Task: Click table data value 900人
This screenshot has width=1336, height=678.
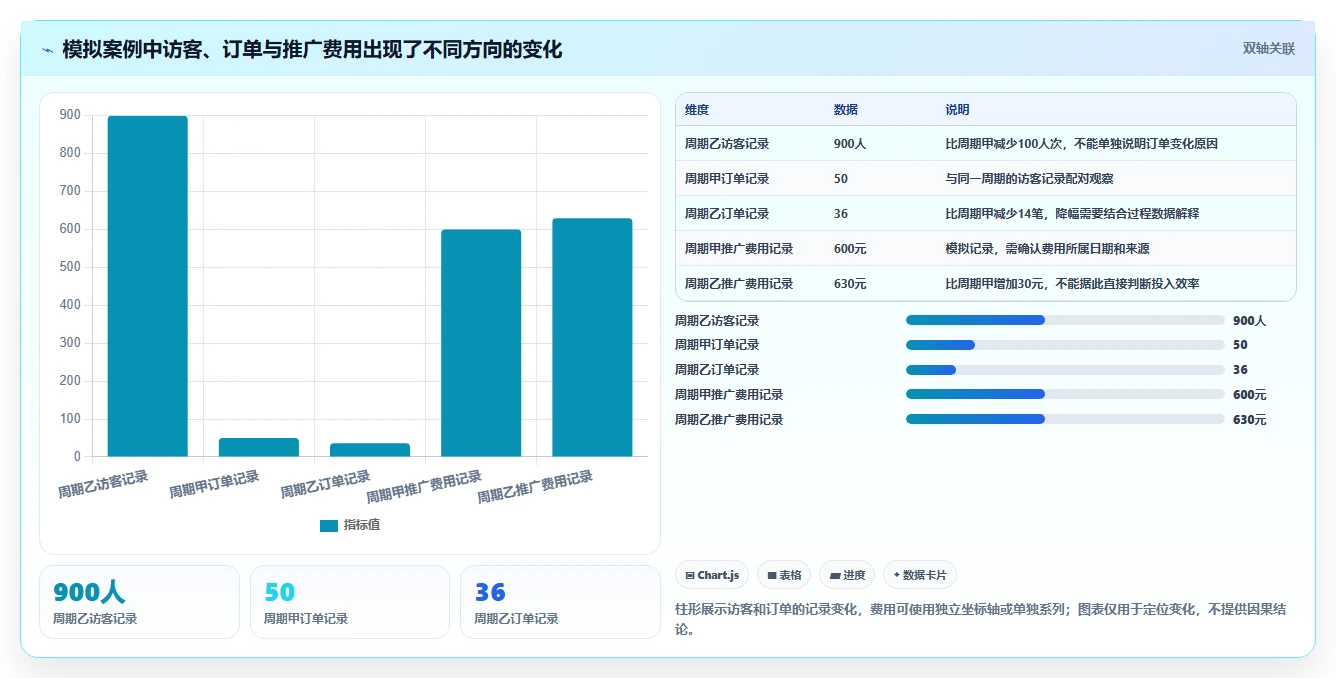Action: click(x=850, y=144)
